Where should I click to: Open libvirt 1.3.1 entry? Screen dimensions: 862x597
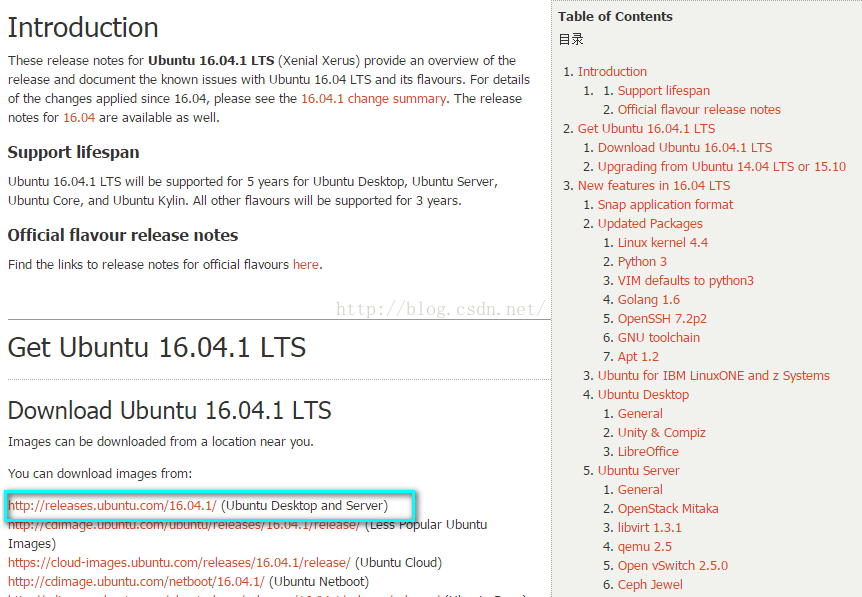pos(649,528)
